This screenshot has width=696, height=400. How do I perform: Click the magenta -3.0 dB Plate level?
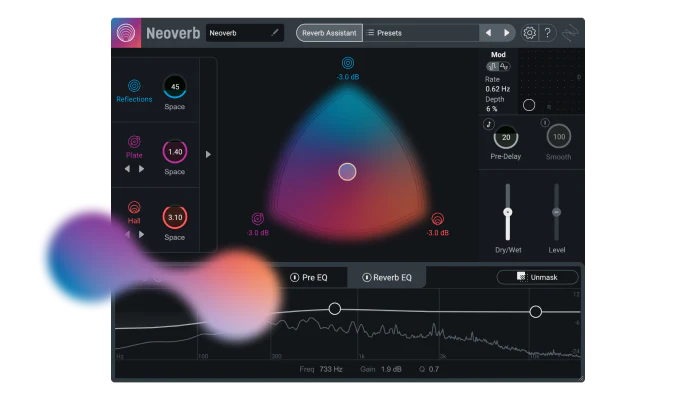258,233
